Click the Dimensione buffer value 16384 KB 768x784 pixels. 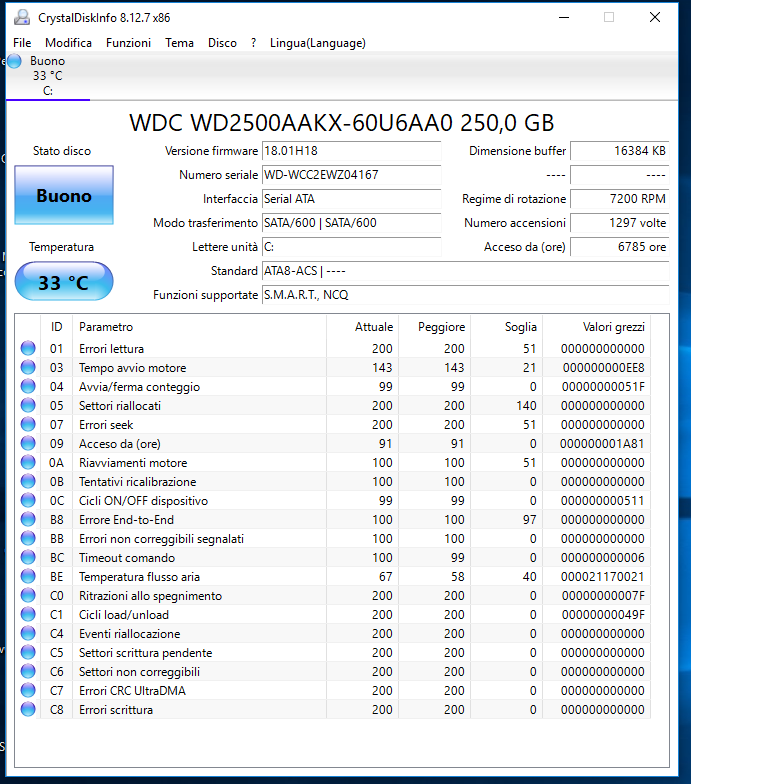pos(620,151)
